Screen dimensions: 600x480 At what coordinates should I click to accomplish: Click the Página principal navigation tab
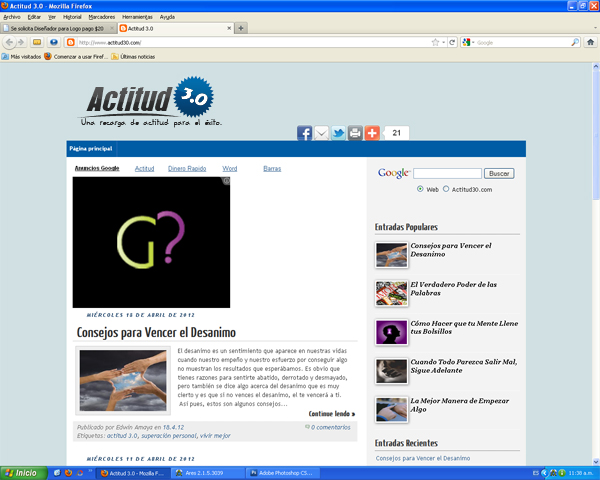[91, 149]
